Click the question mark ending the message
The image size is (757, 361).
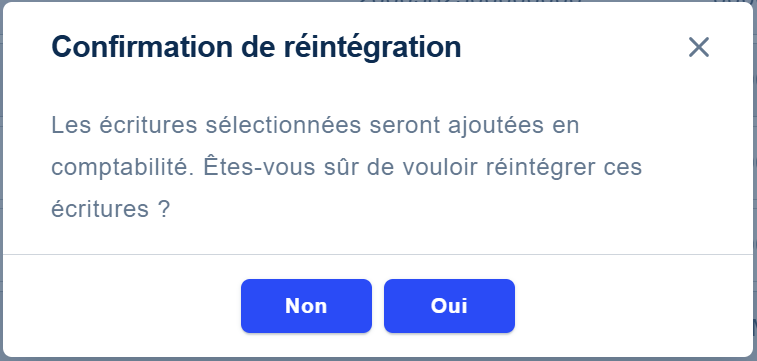(x=165, y=209)
